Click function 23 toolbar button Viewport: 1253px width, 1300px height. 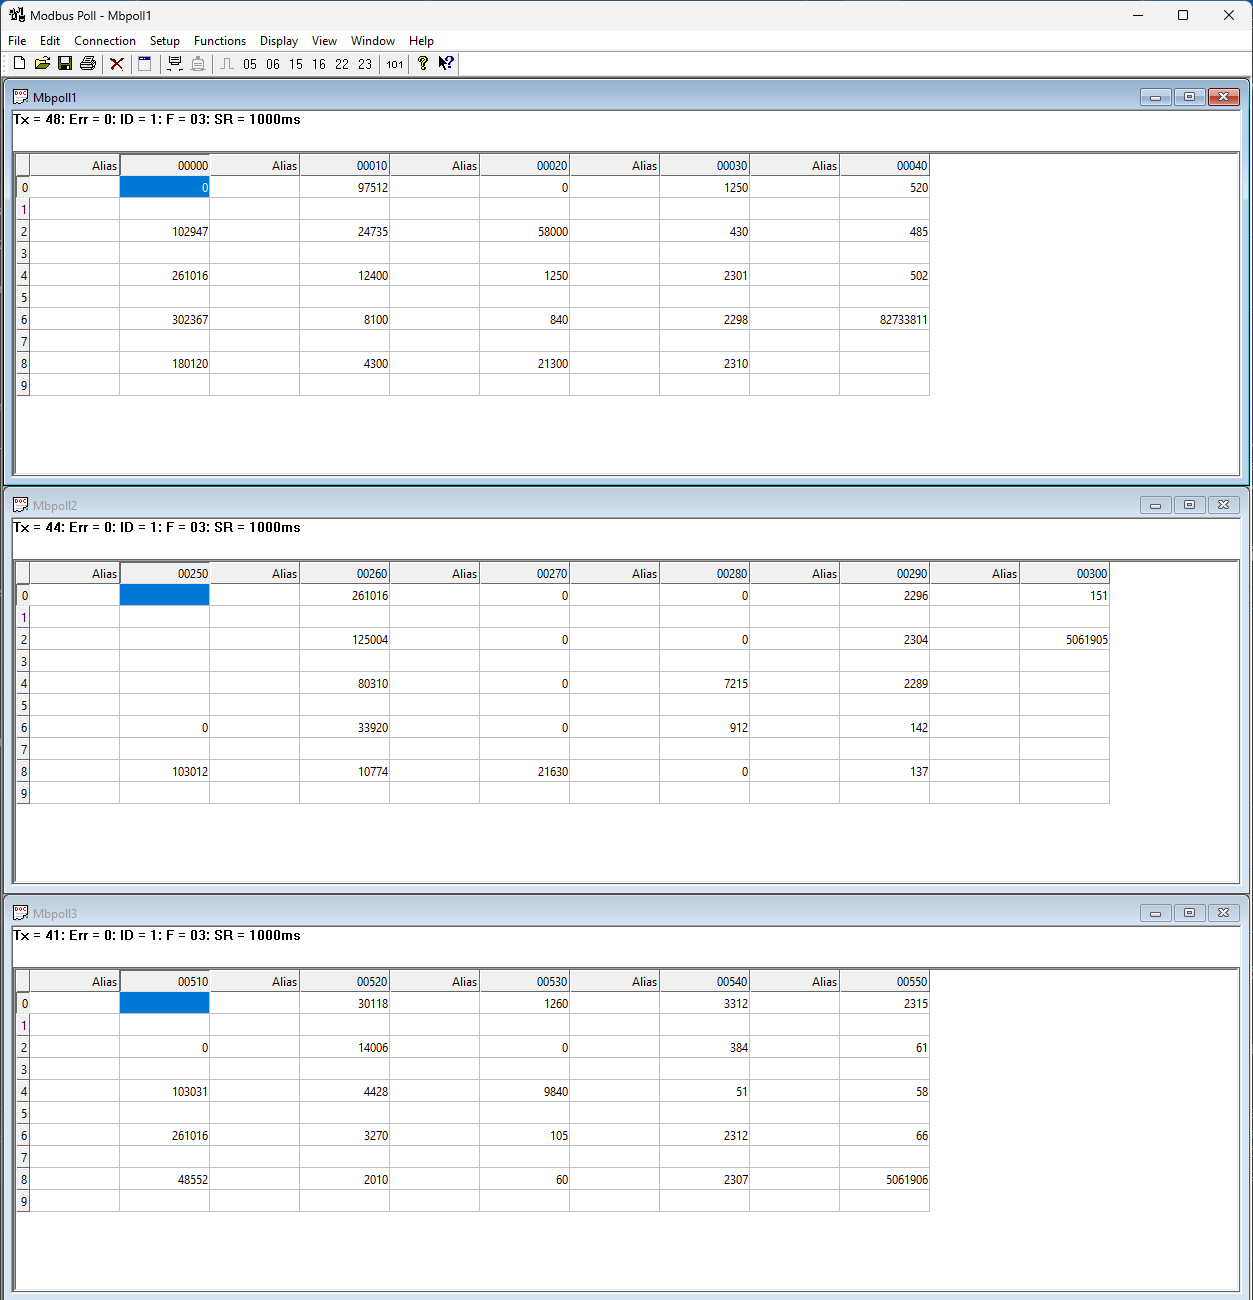(365, 64)
